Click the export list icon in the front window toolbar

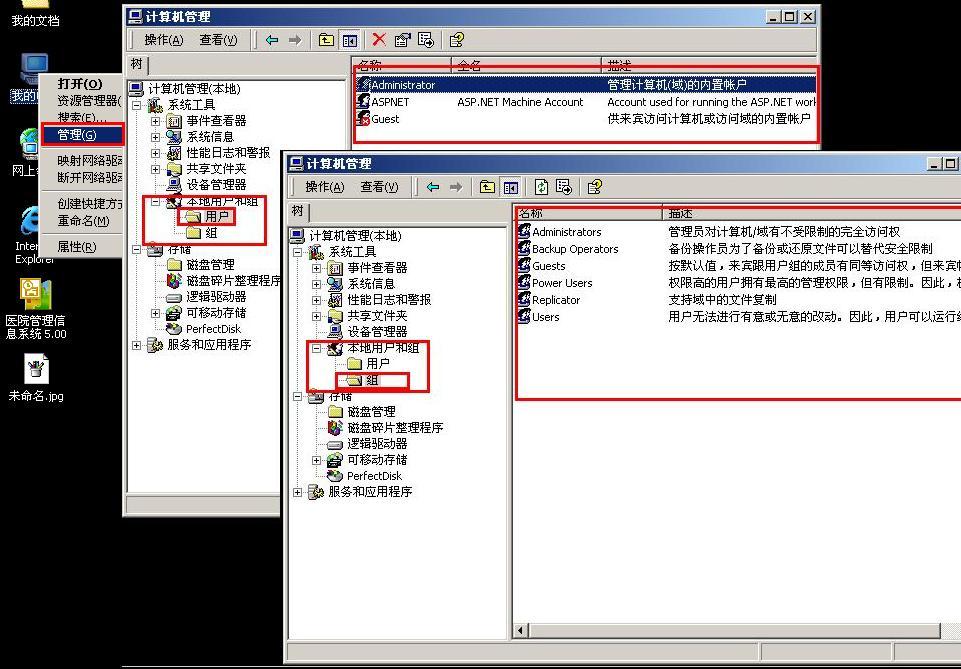coord(564,187)
